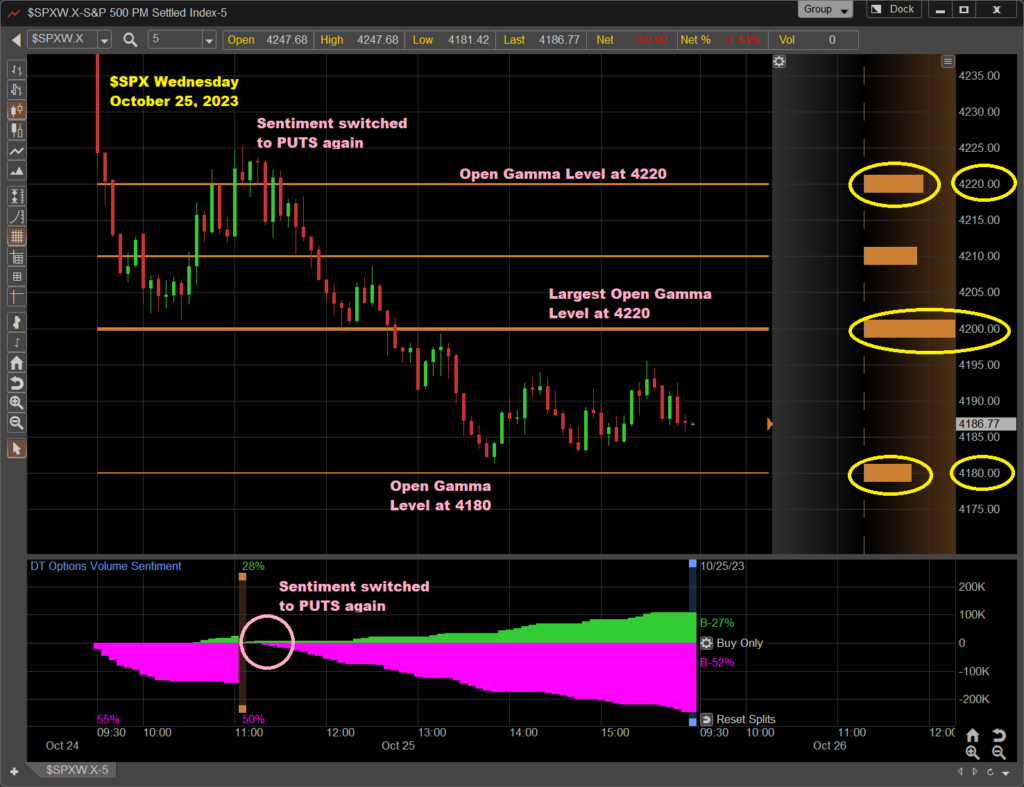Zoom out using left toolbar magnifier

tap(17, 423)
